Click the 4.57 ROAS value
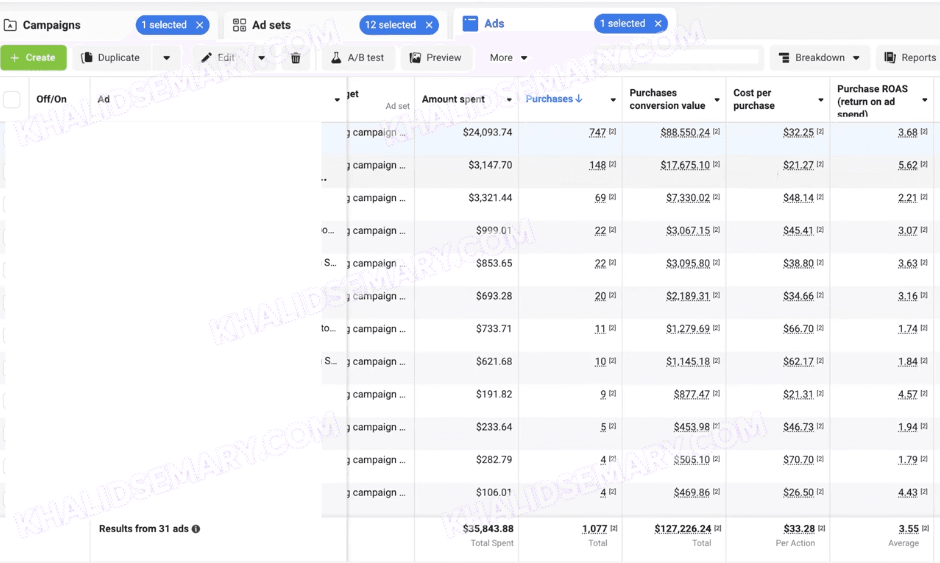The height and width of the screenshot is (563, 940). (908, 394)
